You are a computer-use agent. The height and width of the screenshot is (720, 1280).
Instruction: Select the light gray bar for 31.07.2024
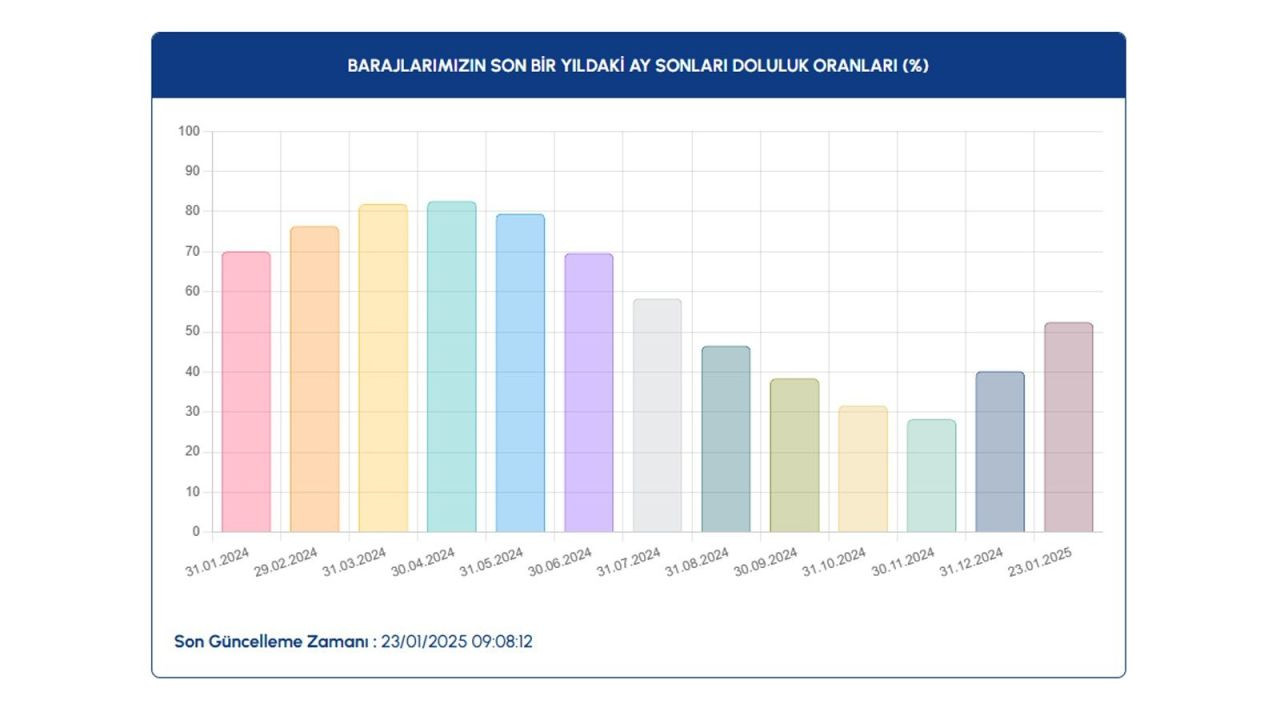click(657, 415)
